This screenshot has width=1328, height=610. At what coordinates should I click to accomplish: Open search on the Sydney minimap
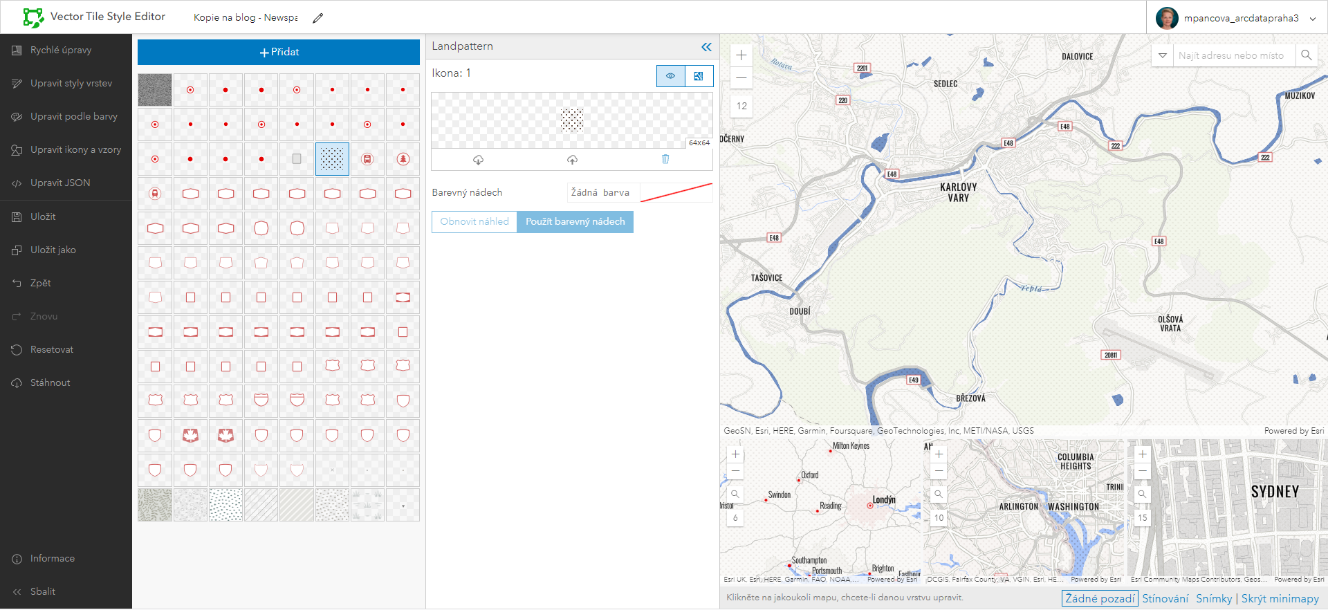coord(1142,494)
